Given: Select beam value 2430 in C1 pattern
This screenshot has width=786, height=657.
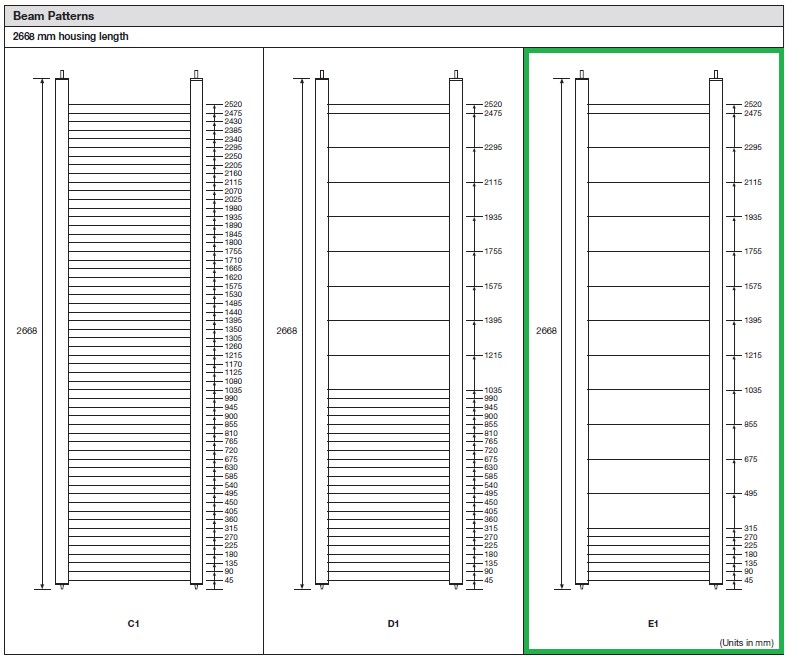Looking at the screenshot, I should tap(233, 121).
